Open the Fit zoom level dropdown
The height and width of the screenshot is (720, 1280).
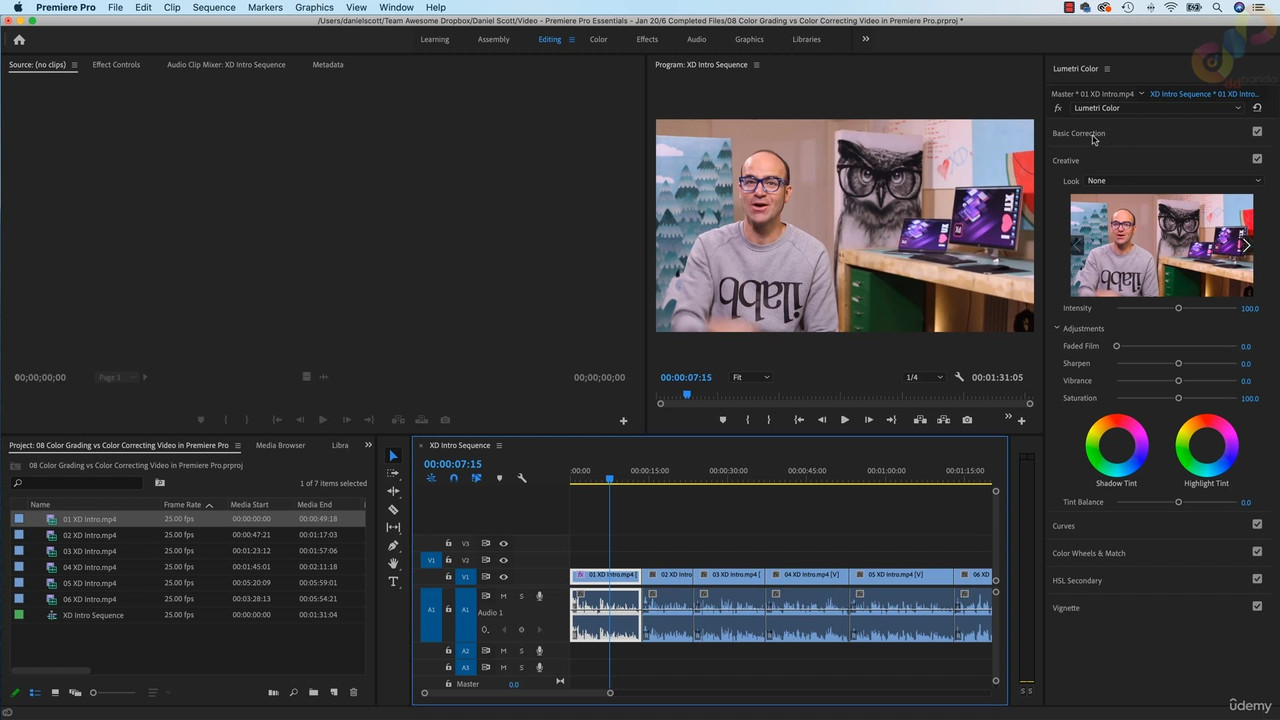(751, 377)
